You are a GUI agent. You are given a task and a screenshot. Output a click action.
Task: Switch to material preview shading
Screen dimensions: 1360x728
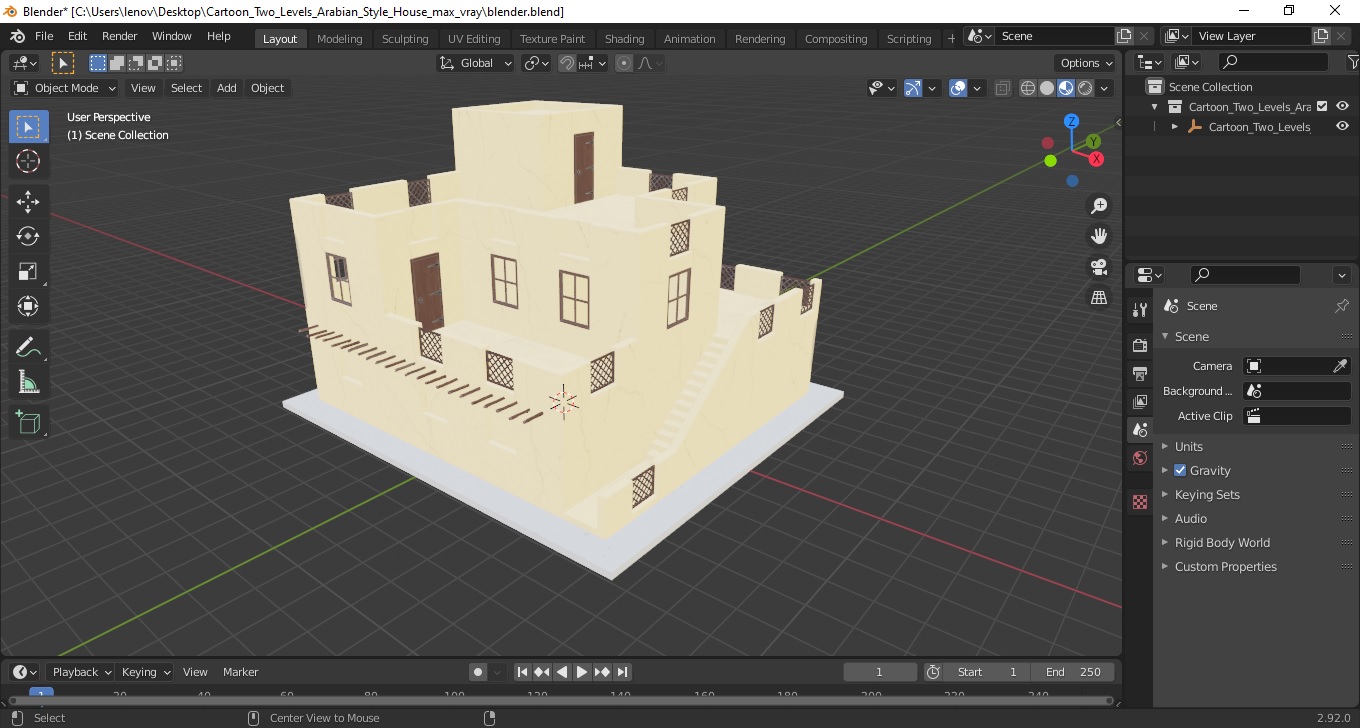(1066, 88)
